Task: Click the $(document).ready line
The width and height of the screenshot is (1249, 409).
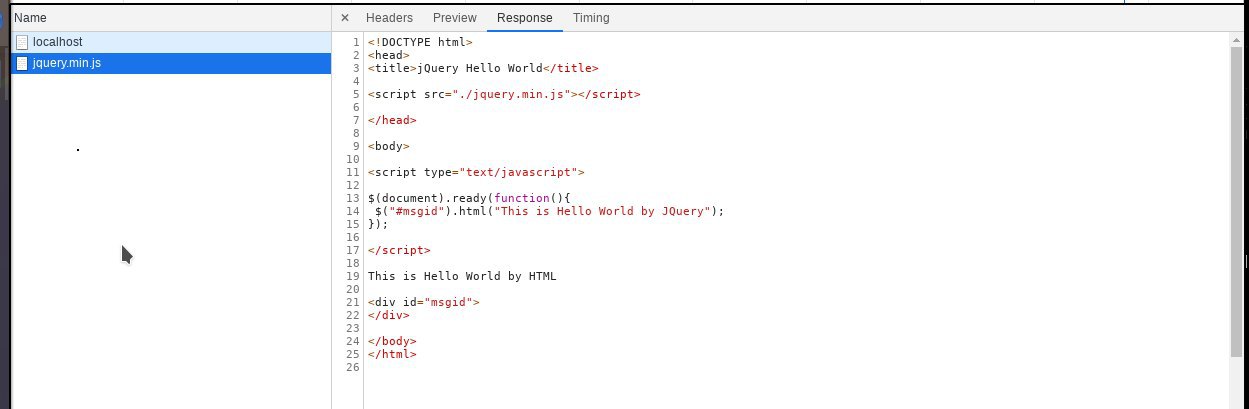Action: tap(469, 198)
